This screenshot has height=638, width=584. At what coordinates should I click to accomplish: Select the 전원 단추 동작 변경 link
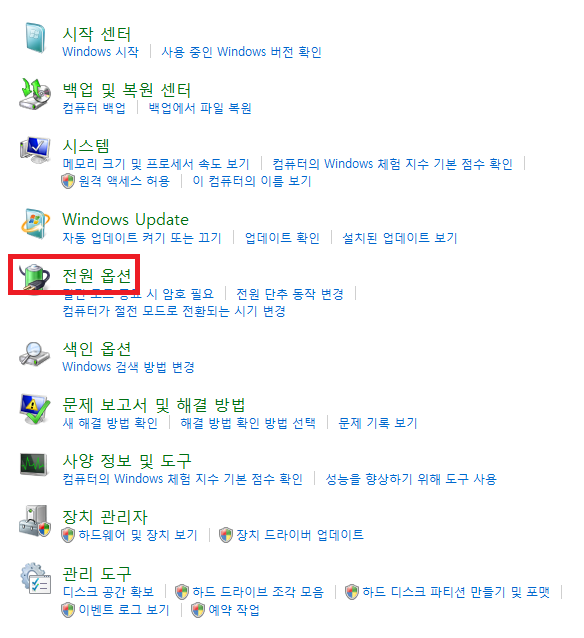(x=290, y=293)
